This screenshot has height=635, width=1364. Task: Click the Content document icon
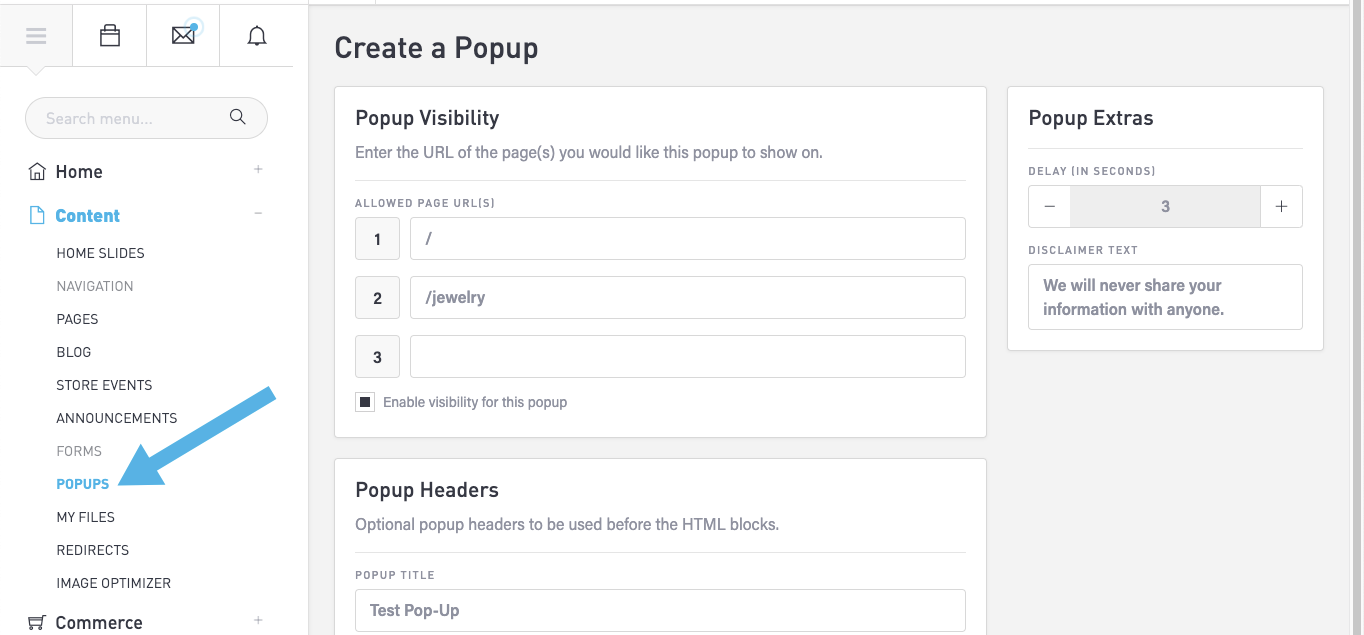point(37,216)
